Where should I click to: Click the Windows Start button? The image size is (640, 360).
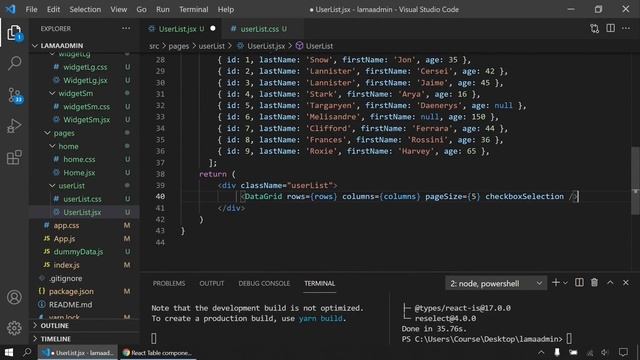pos(9,352)
